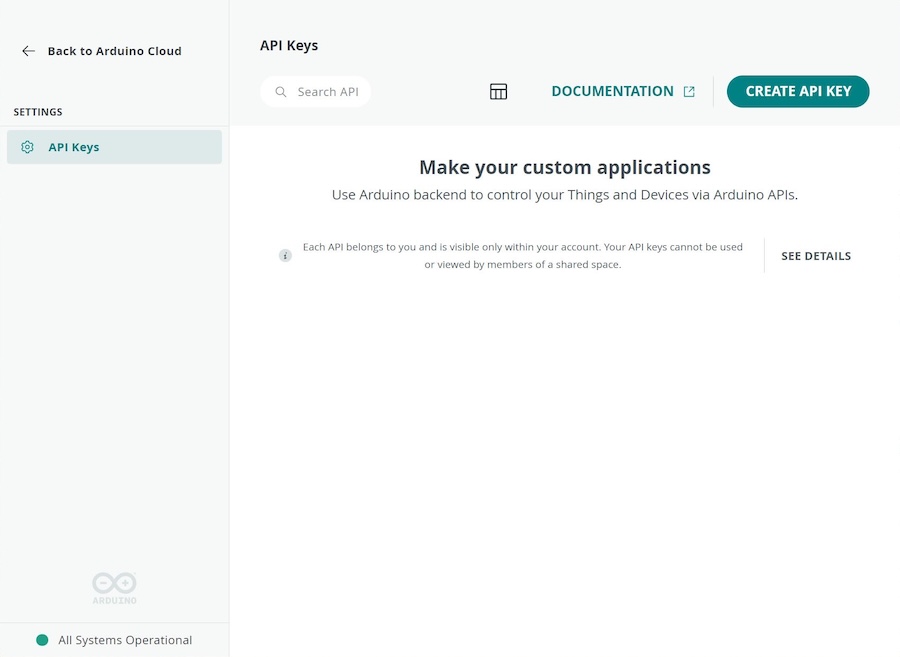Click the Arduino backend description subtitle
Image resolution: width=900 pixels, height=657 pixels.
click(564, 195)
